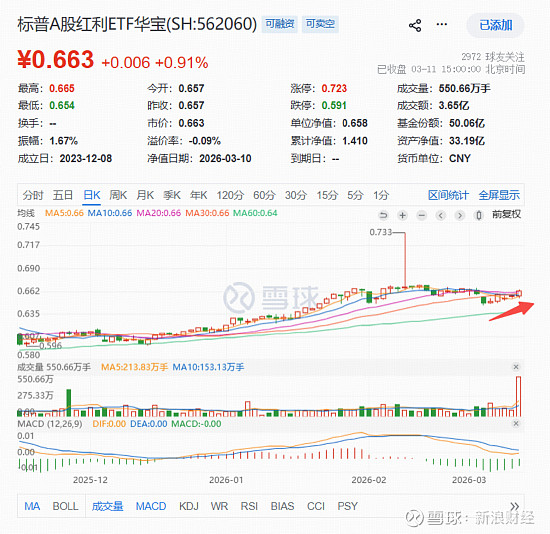Image resolution: width=550 pixels, height=534 pixels.
Task: Click the 已添加 watchlist button
Action: [x=495, y=25]
